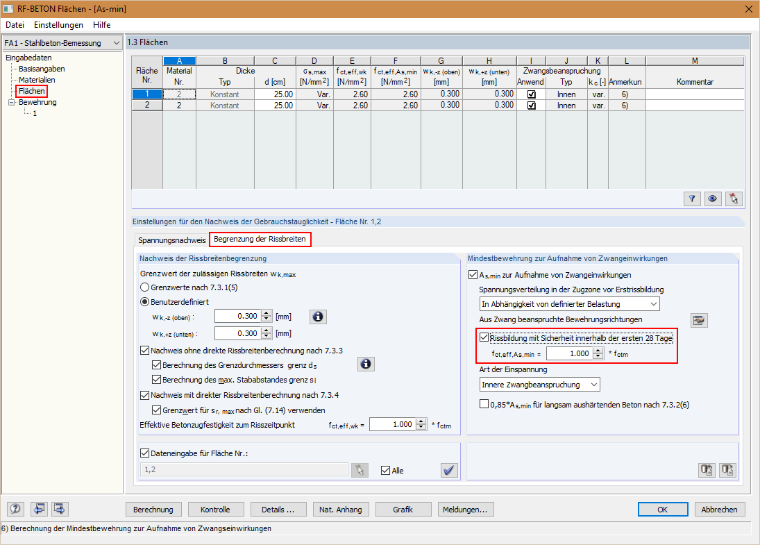Viewport: 760px width, 545px height.
Task: Toggle Anwend checkbox in table row 1
Action: [x=531, y=94]
